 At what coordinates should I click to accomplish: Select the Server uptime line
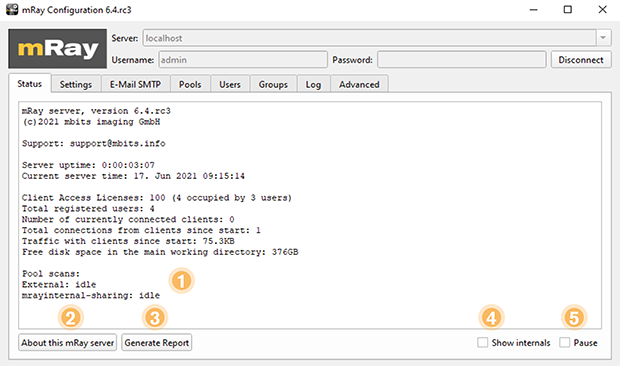(x=88, y=165)
